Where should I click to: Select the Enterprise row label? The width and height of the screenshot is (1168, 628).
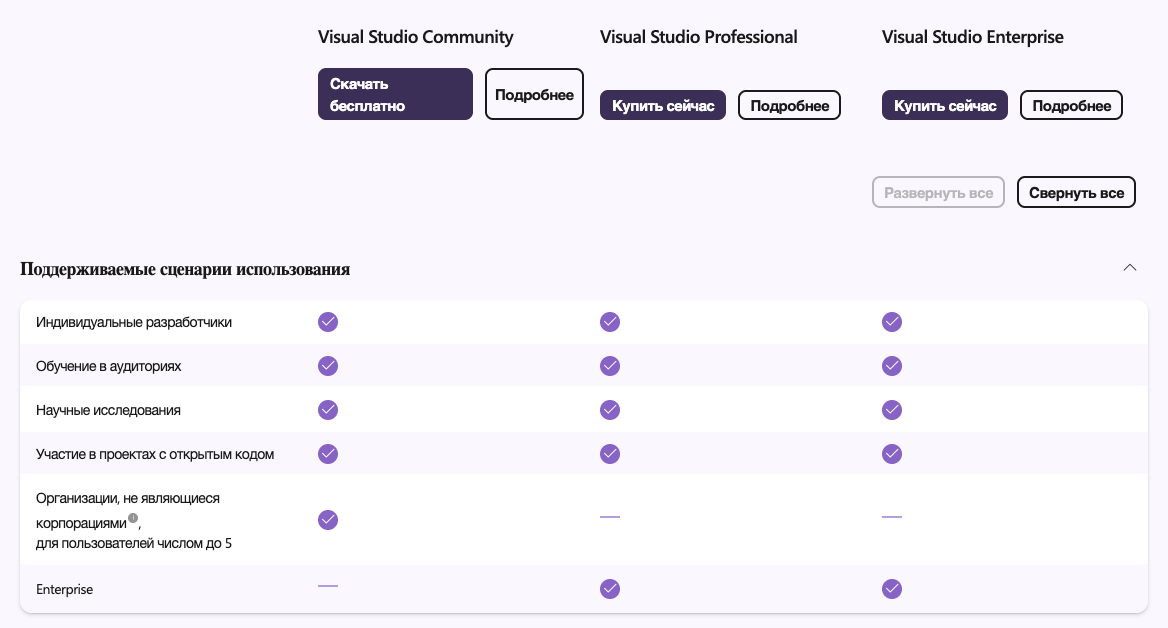(x=65, y=589)
